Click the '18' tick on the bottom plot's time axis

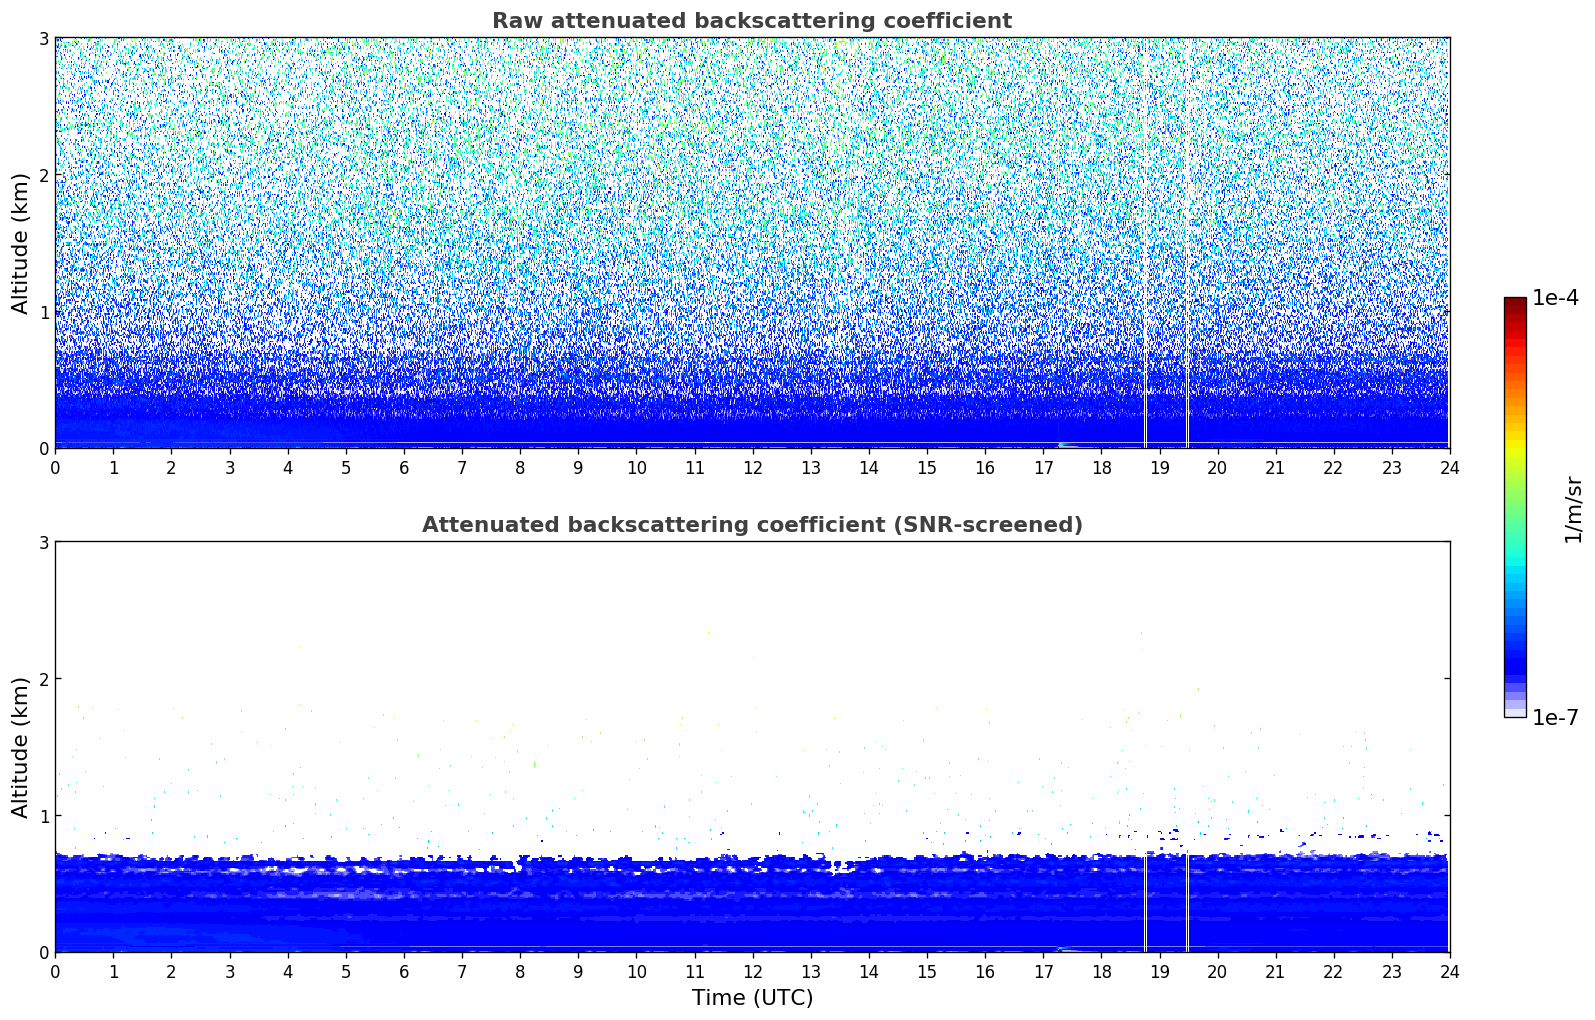click(1101, 971)
